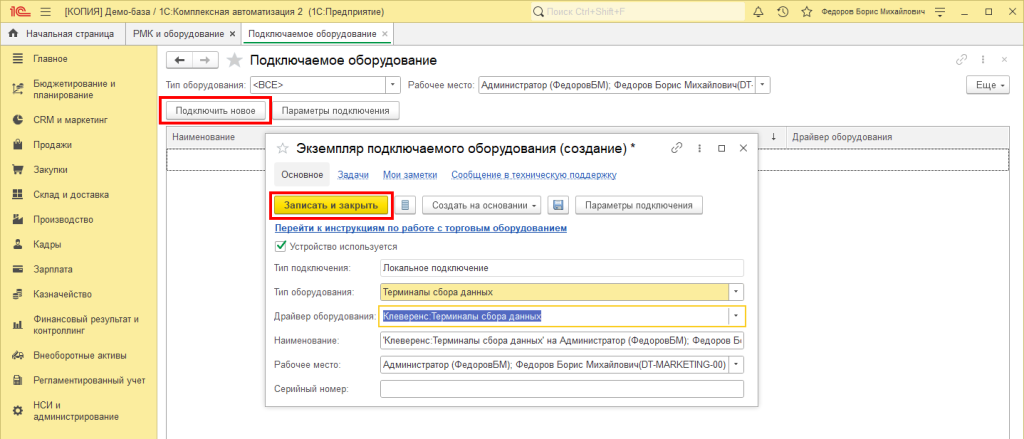The width and height of the screenshot is (1024, 439).
Task: Toggle Устройство используется checkbox
Action: pos(281,246)
